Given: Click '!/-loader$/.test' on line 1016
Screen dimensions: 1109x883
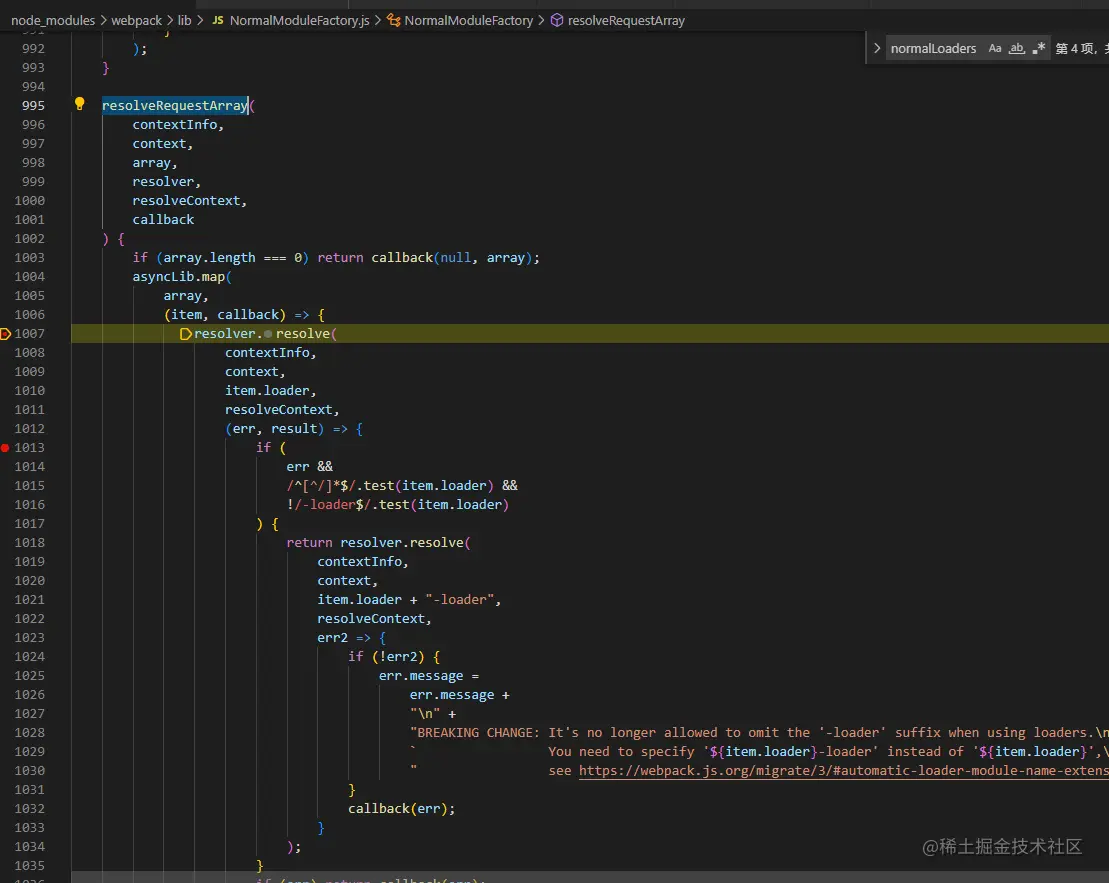Looking at the screenshot, I should tap(348, 504).
